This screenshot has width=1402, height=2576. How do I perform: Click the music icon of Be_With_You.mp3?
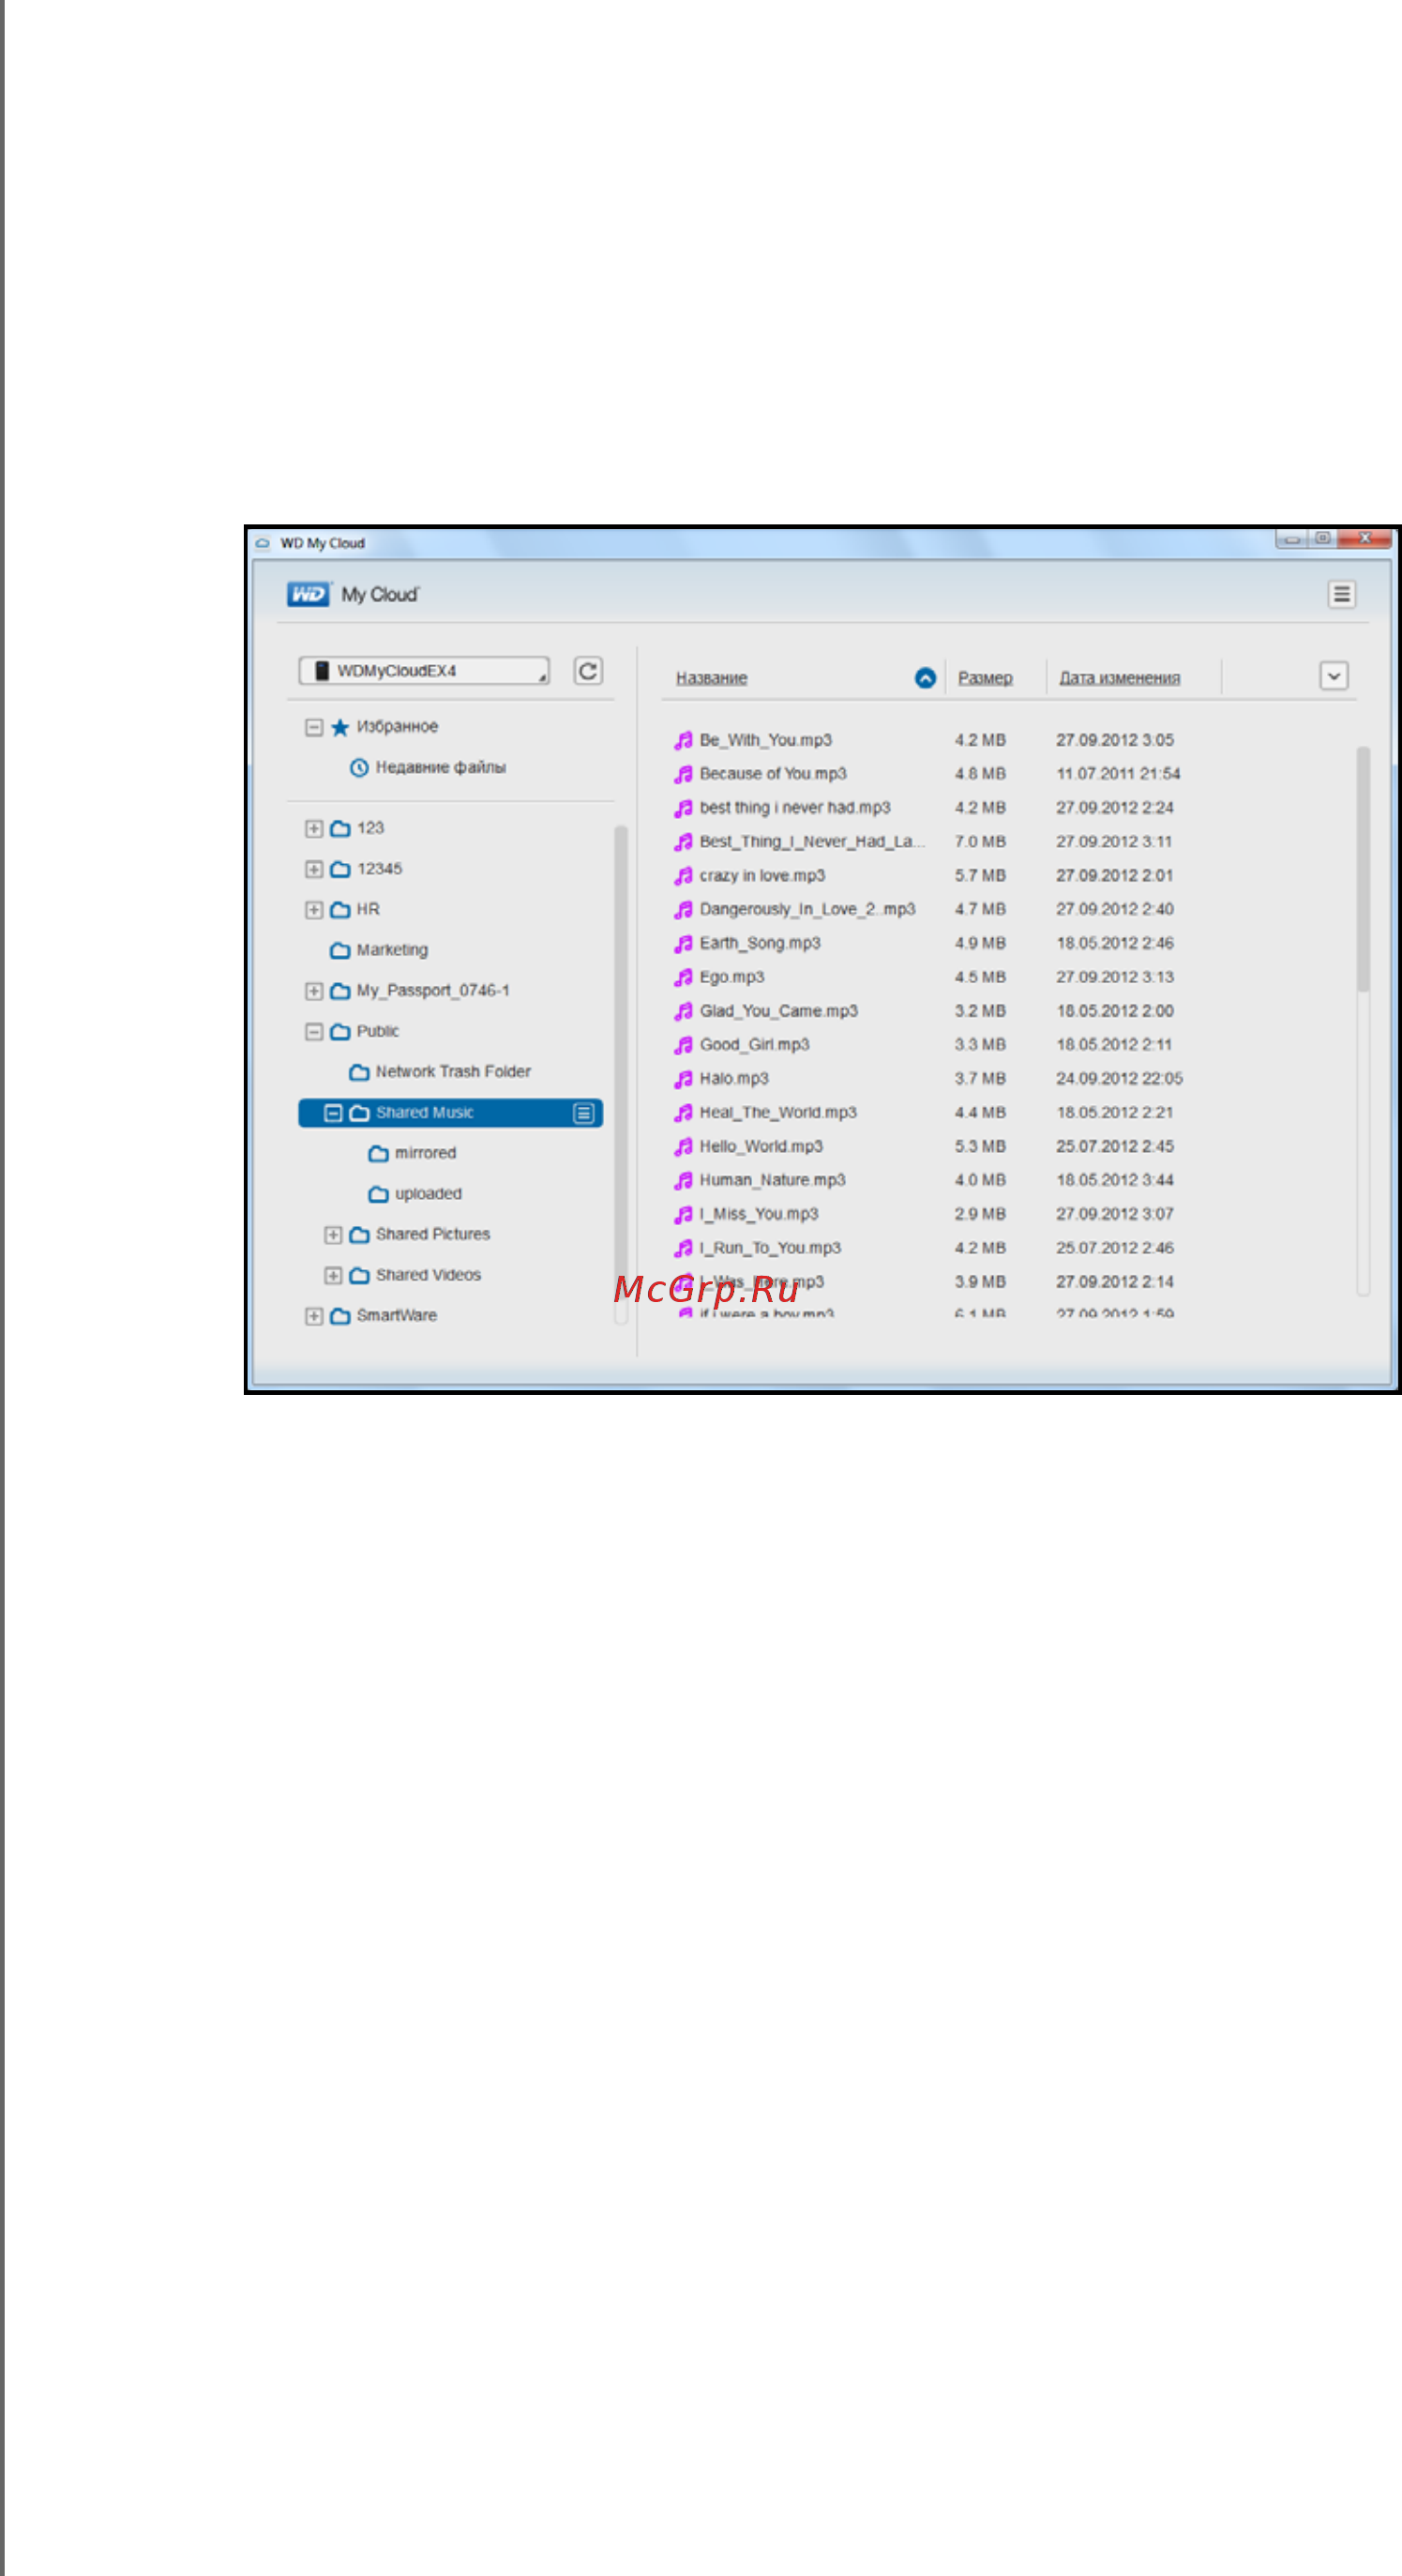(683, 740)
